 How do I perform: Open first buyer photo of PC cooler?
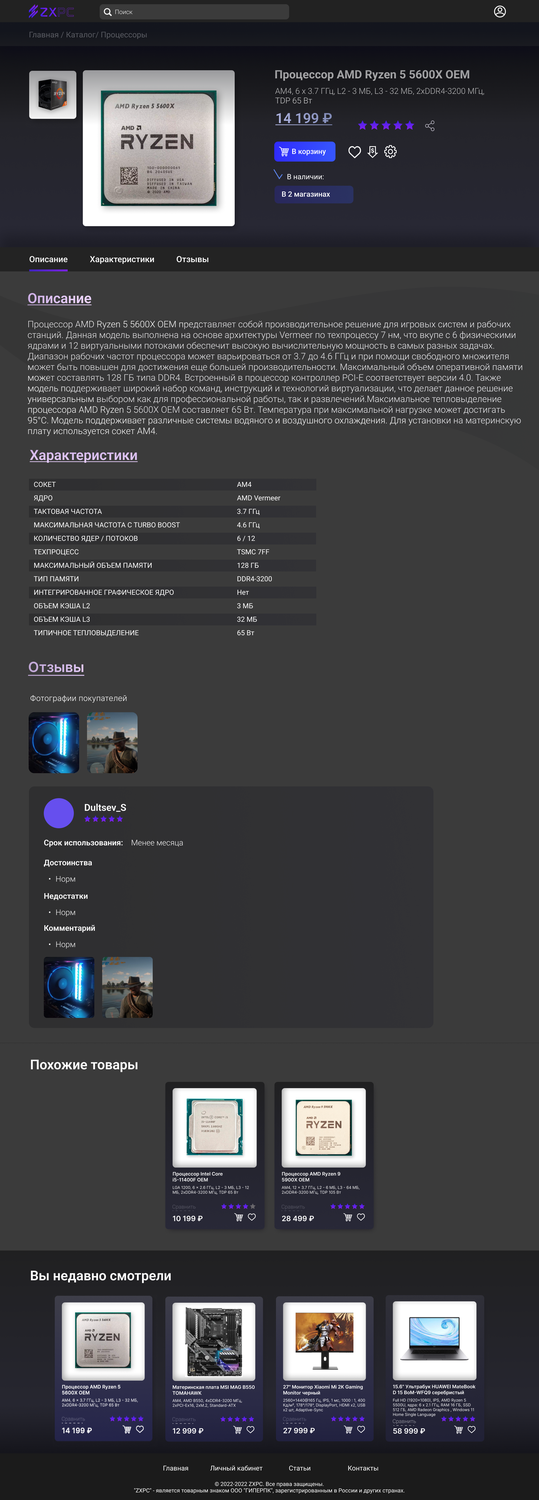[54, 742]
